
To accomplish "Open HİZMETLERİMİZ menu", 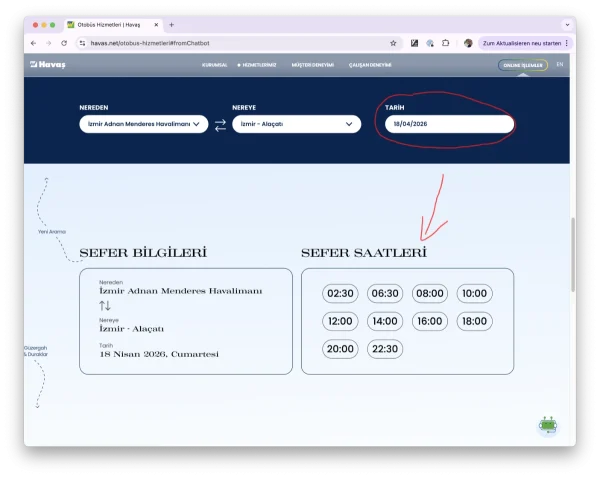I will 259,65.
